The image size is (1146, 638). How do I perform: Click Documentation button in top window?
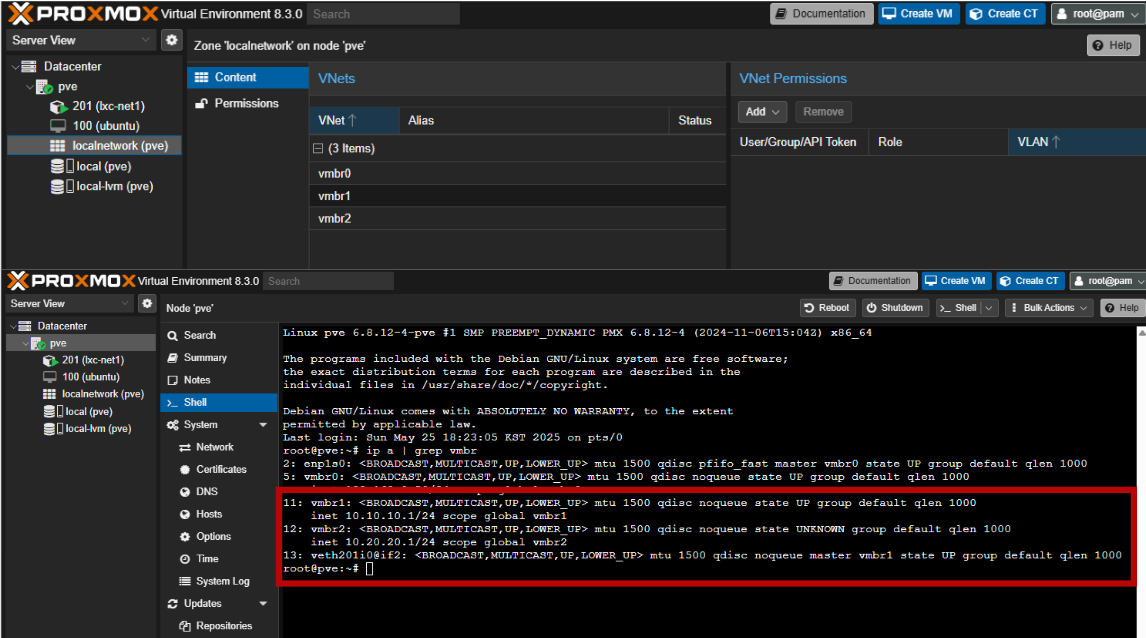(821, 14)
